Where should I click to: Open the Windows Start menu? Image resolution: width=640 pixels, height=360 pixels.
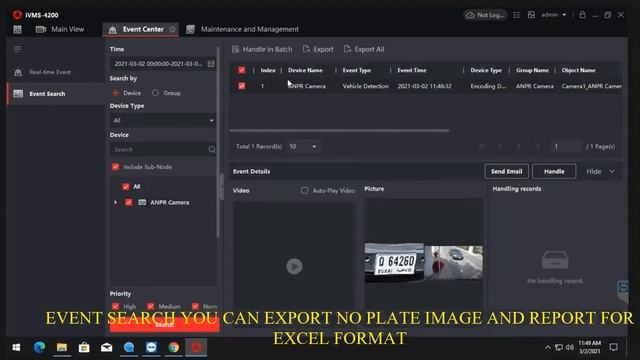tap(16, 347)
